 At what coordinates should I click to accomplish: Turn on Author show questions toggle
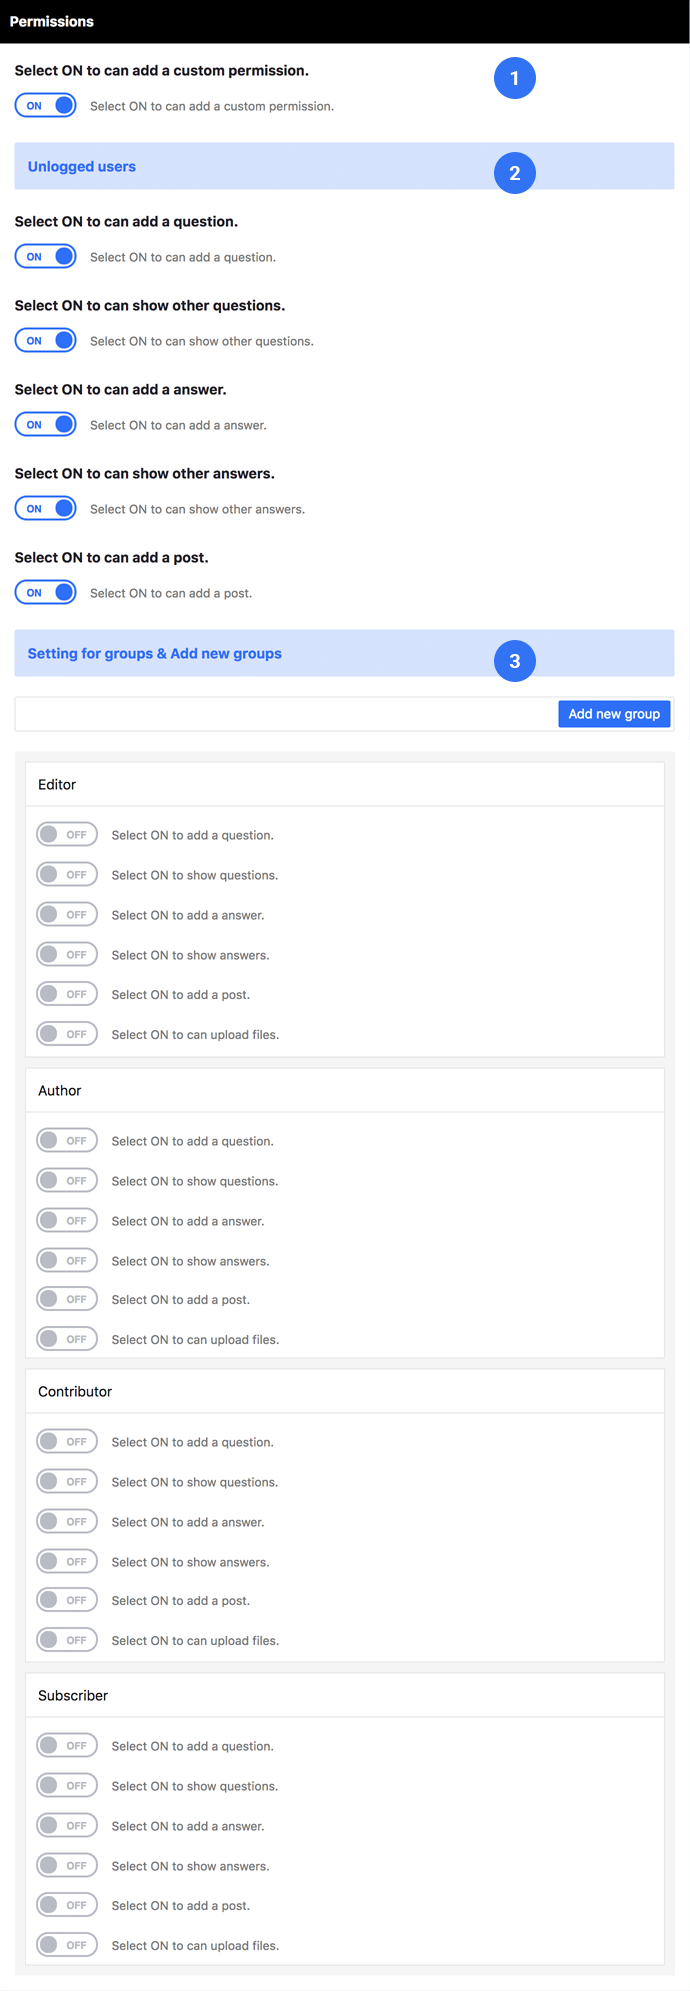67,1180
